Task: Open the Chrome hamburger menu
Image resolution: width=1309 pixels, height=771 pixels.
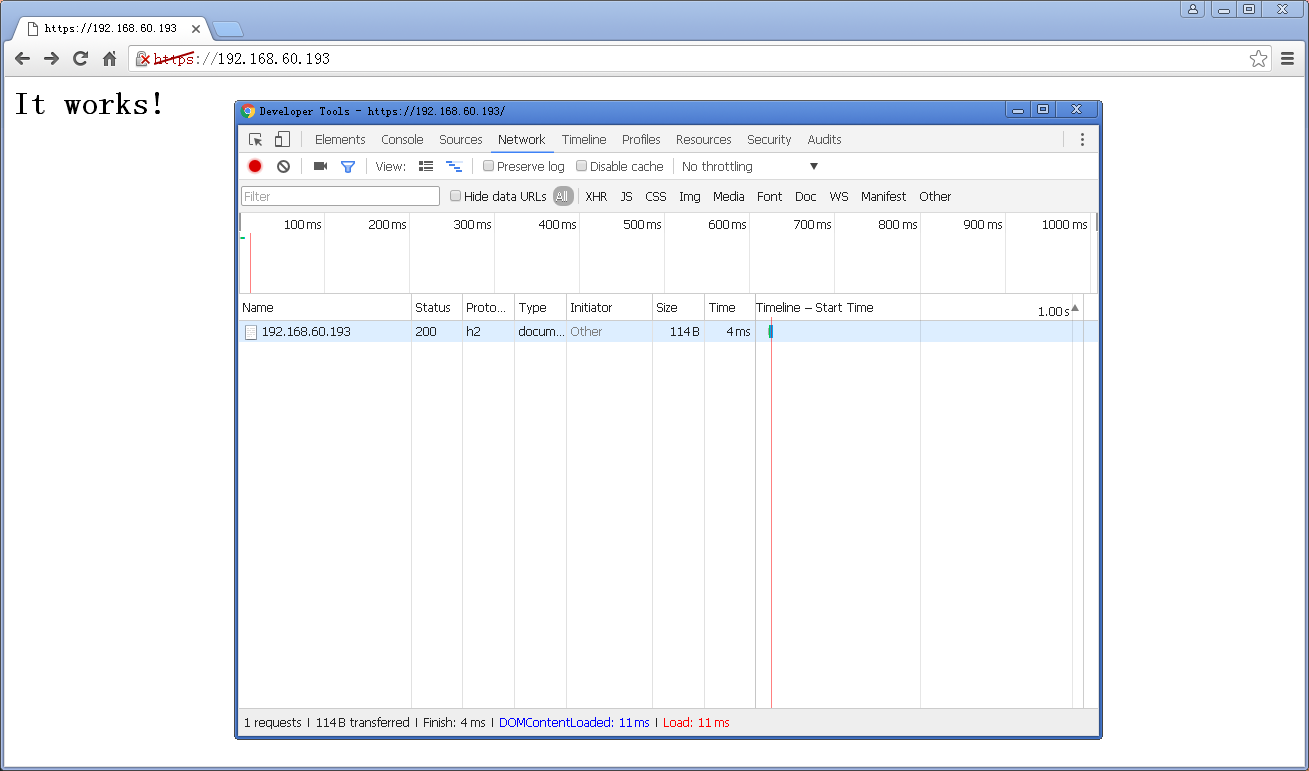Action: (1288, 59)
